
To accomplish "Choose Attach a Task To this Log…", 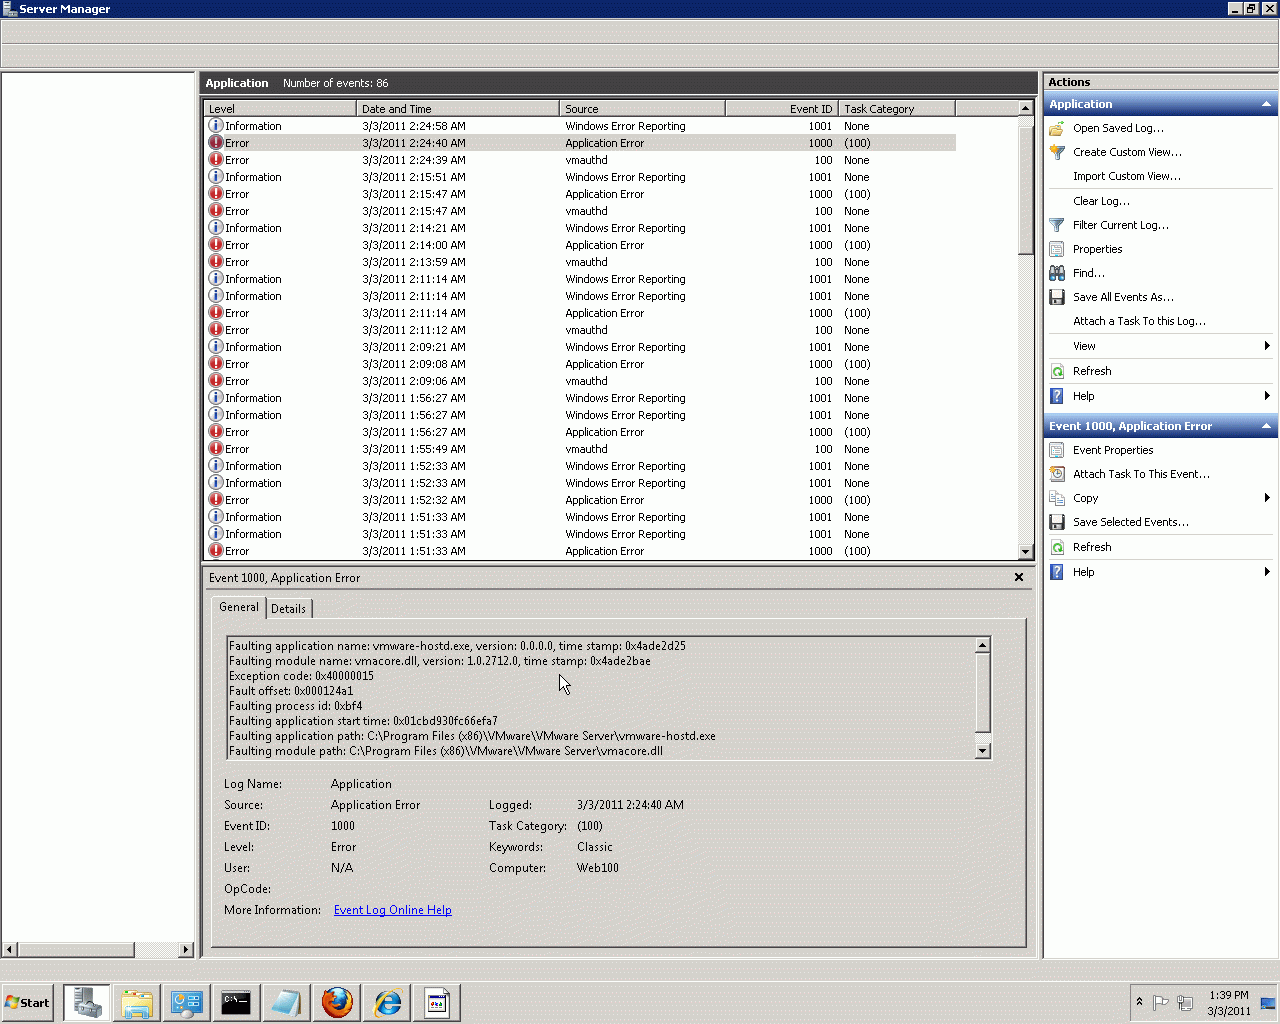I will pyautogui.click(x=1139, y=321).
